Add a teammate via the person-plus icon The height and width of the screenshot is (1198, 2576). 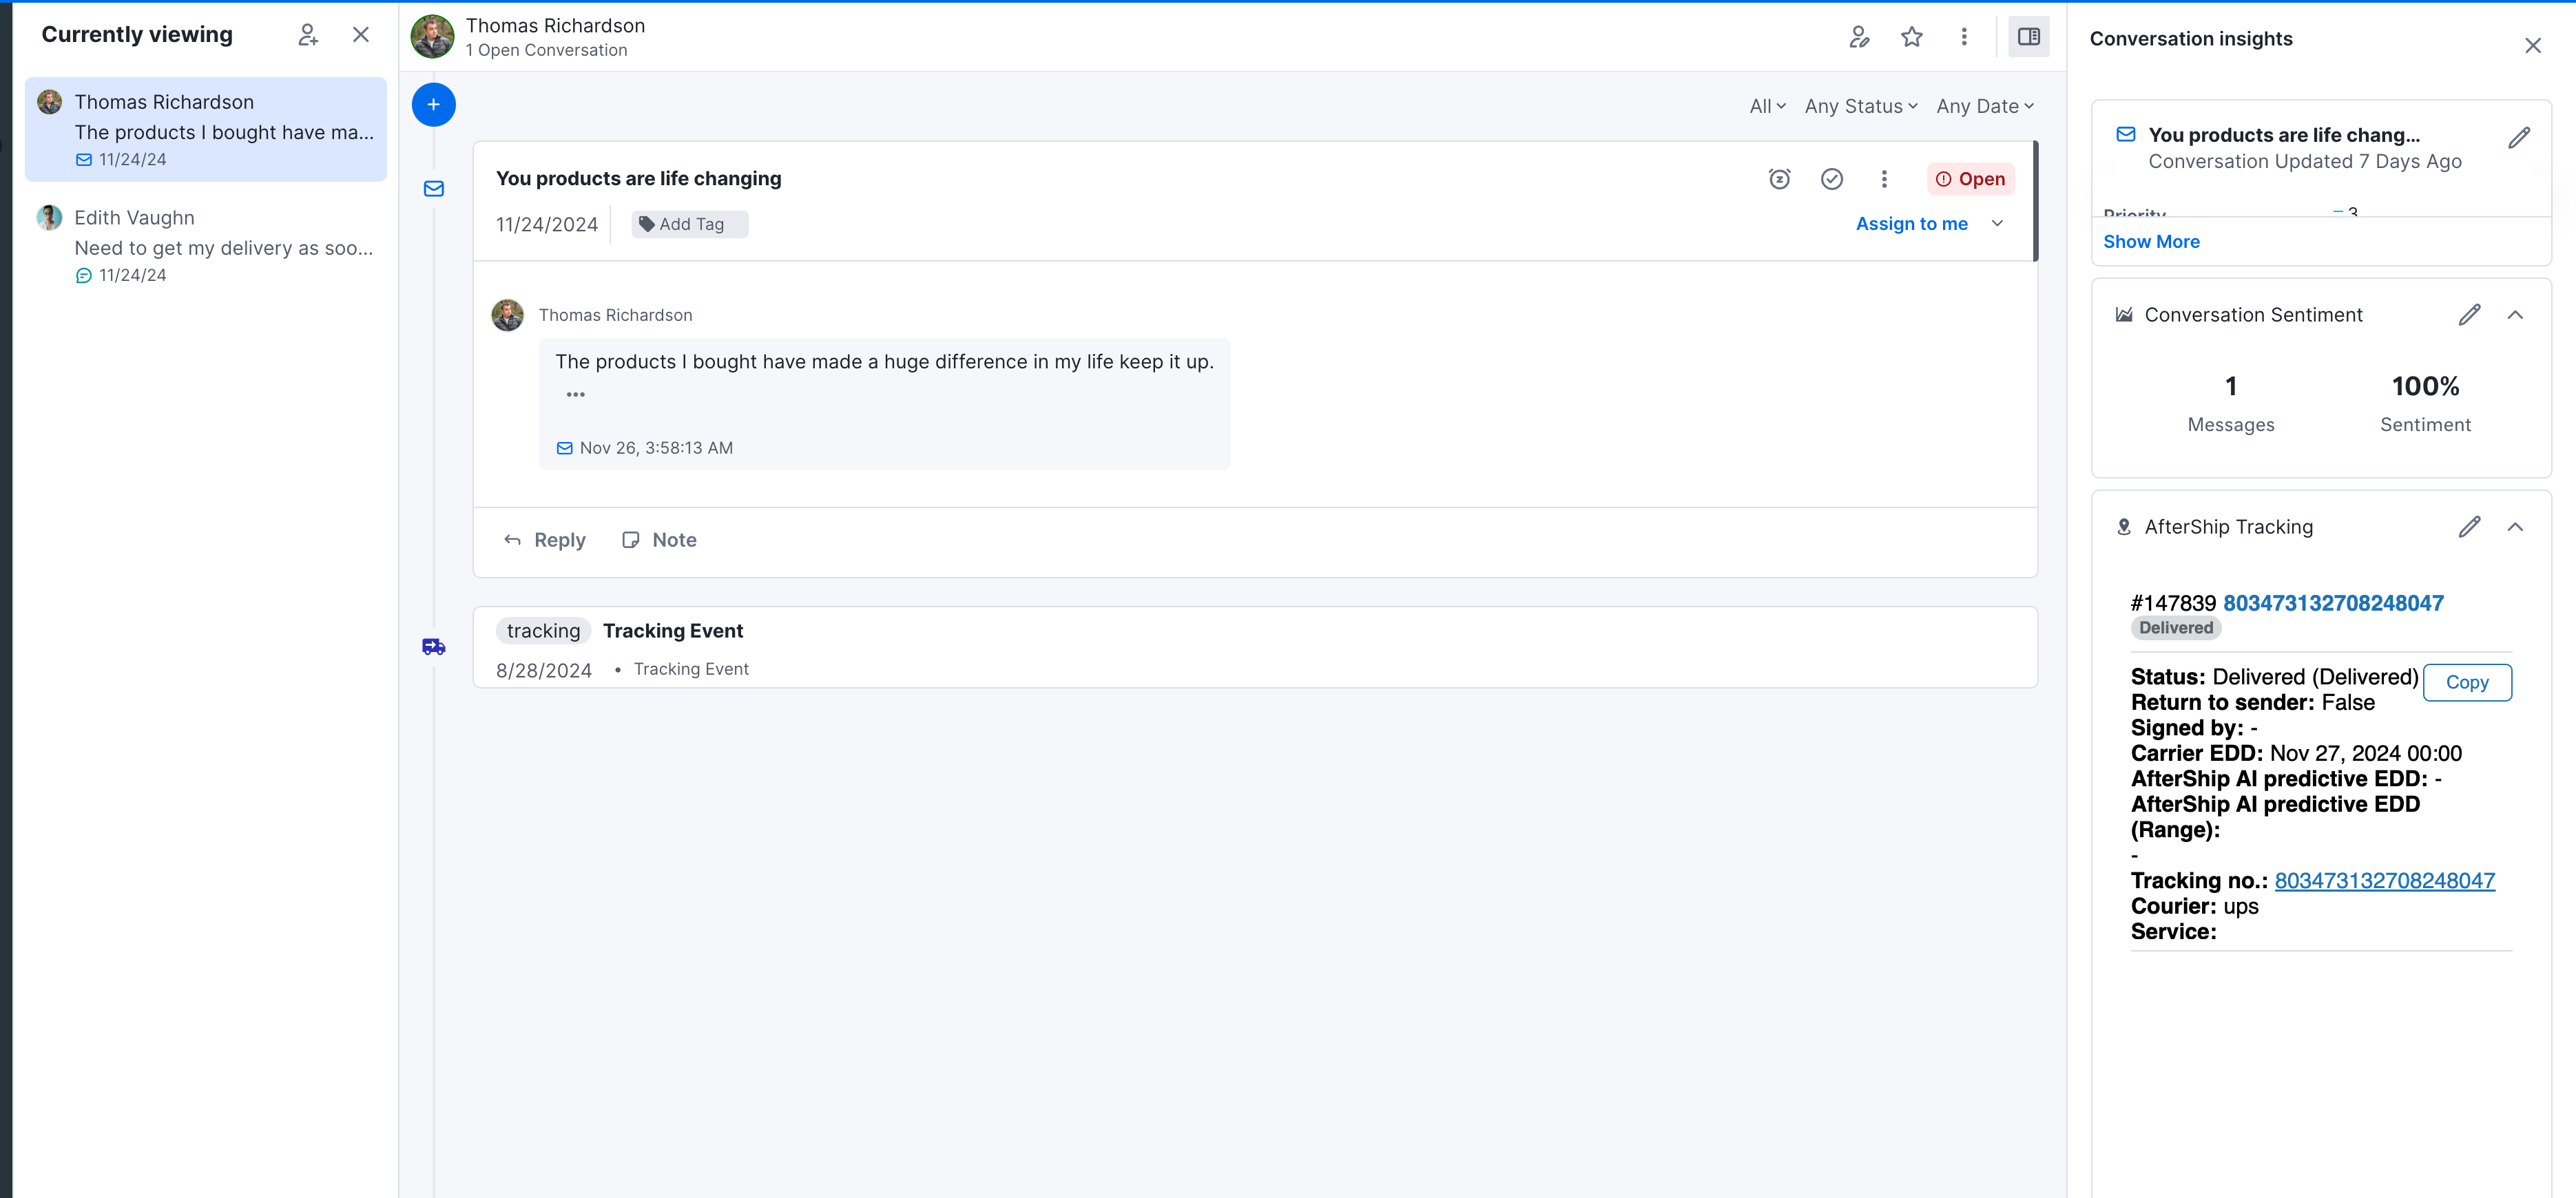tap(309, 34)
